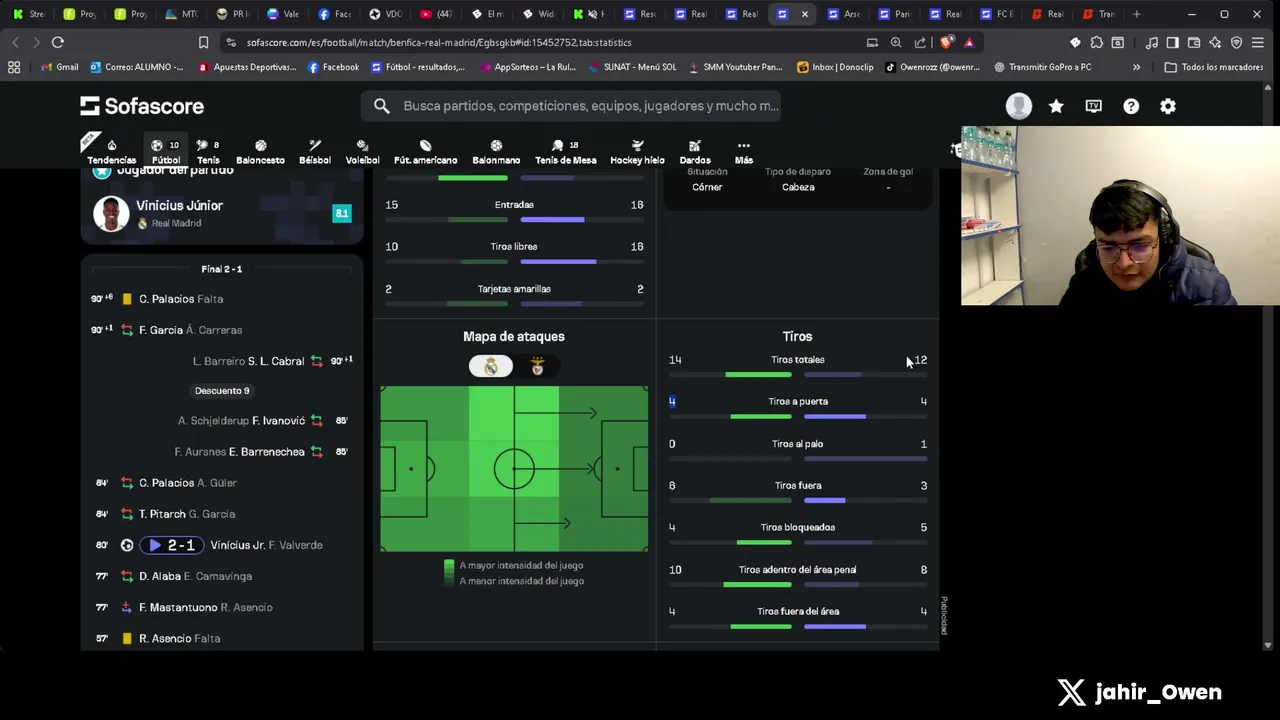Click the search magnifier icon
1280x720 pixels.
[x=381, y=106]
